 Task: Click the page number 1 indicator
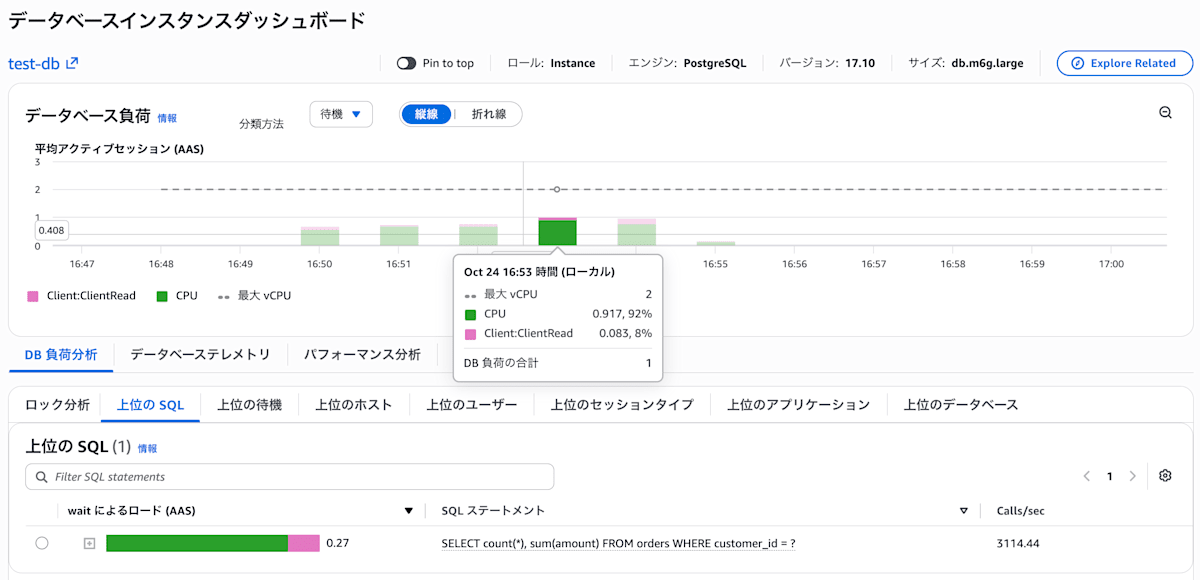1109,476
